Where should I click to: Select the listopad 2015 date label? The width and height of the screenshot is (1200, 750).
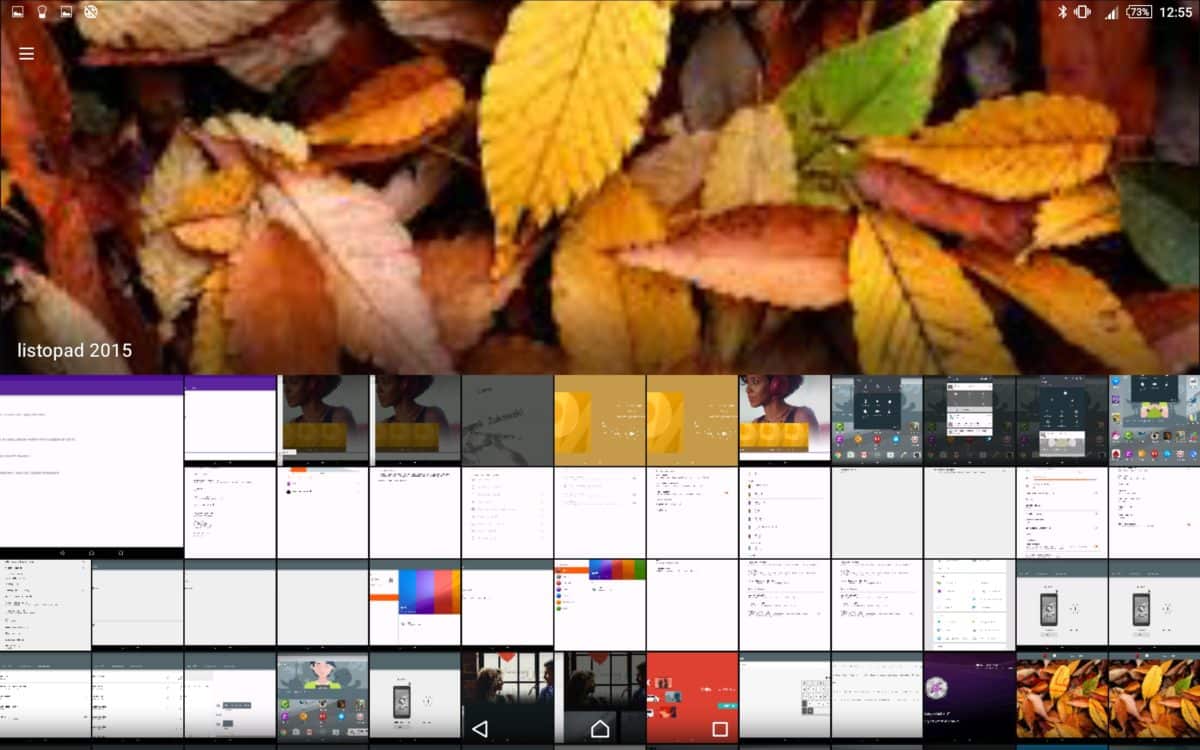pyautogui.click(x=75, y=351)
